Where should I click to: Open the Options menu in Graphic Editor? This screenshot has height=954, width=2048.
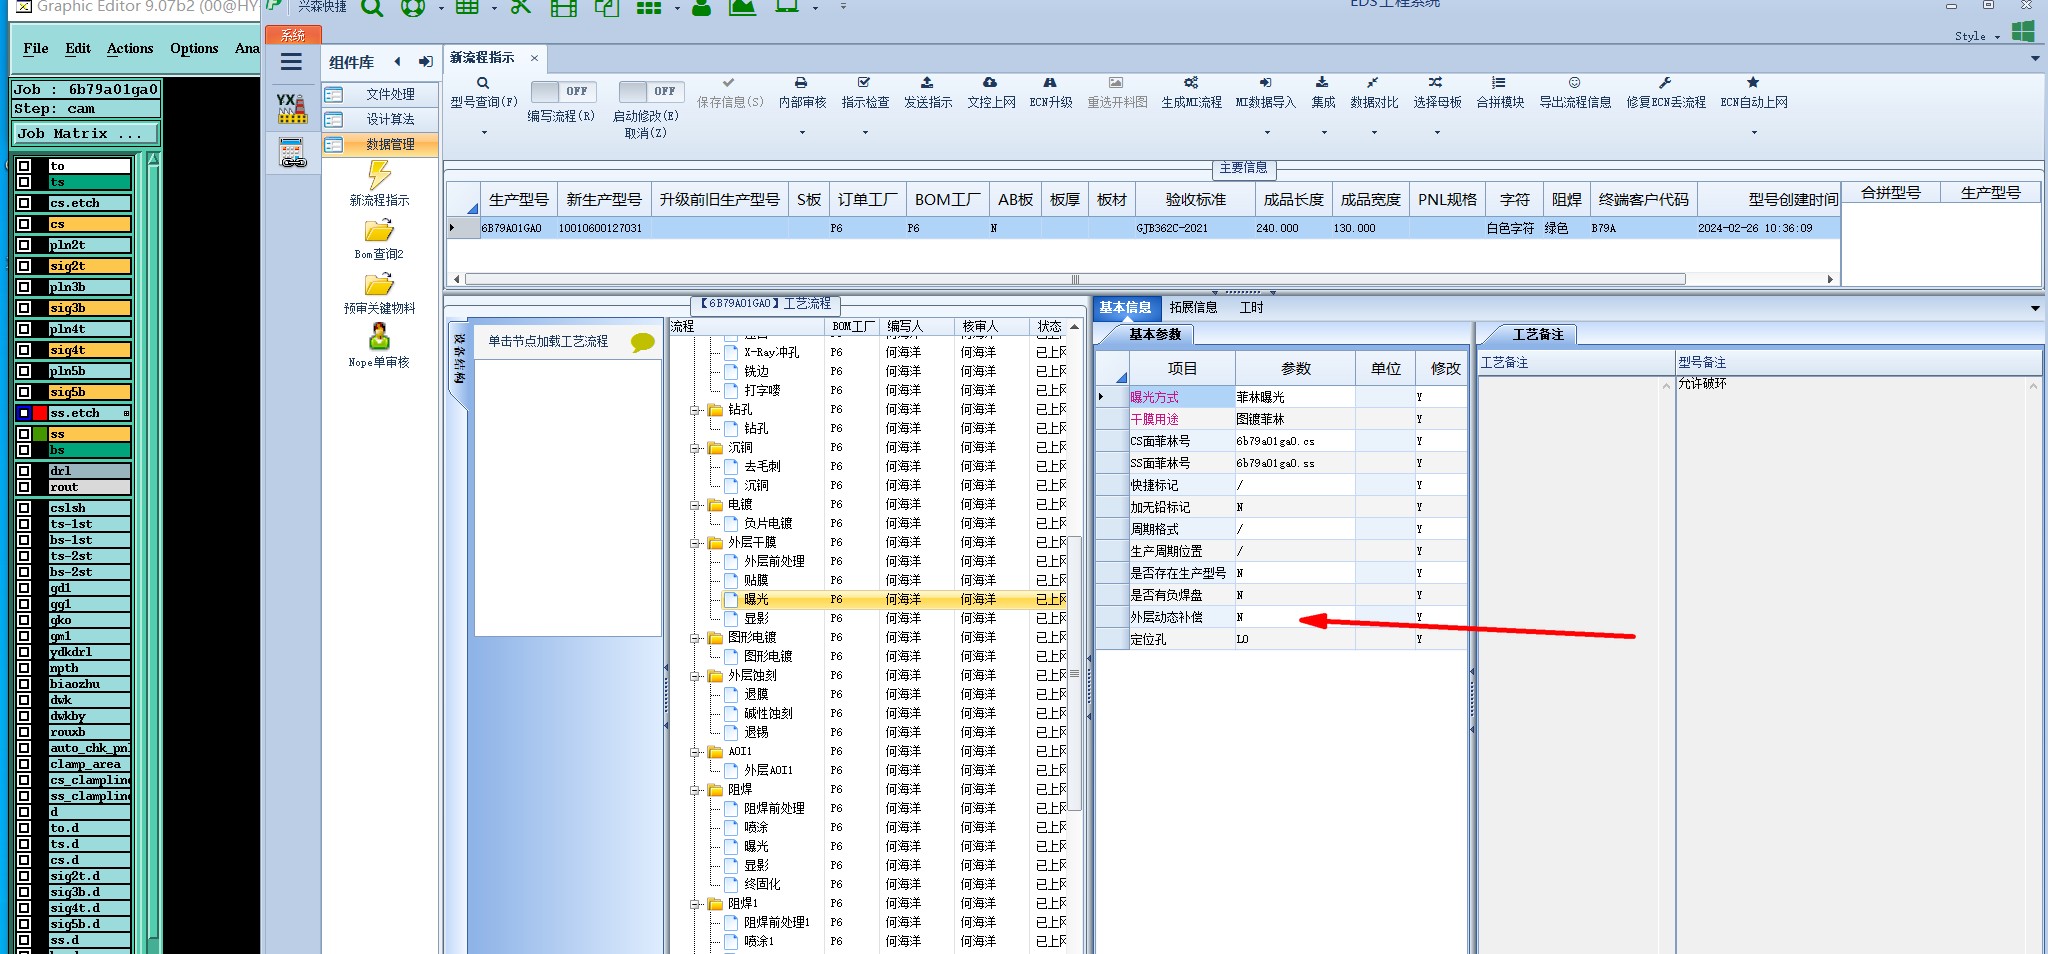pyautogui.click(x=194, y=48)
